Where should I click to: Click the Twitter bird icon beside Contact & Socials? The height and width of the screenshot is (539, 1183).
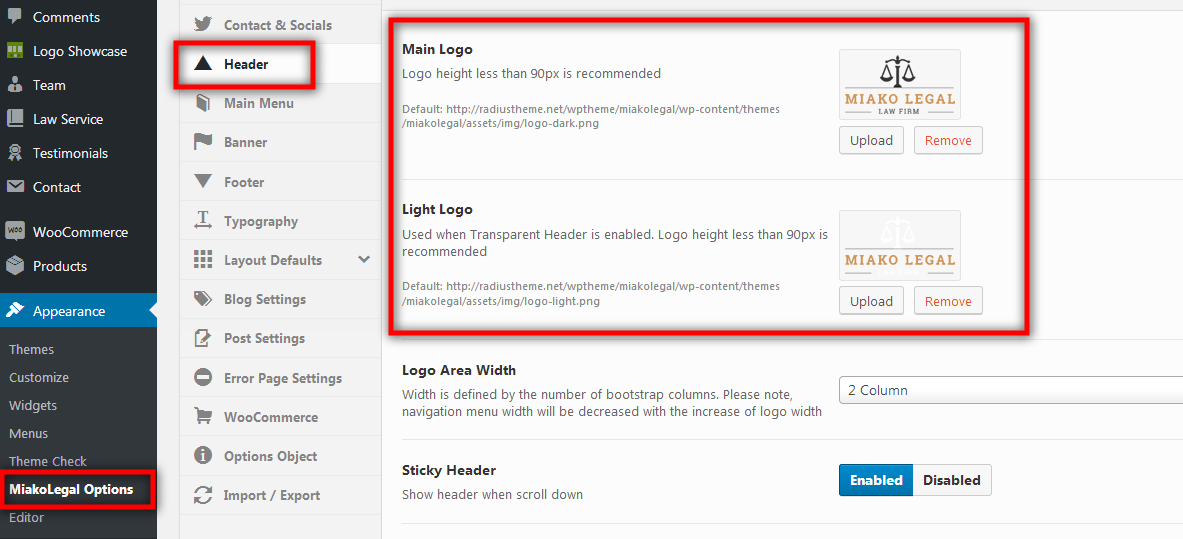click(203, 24)
